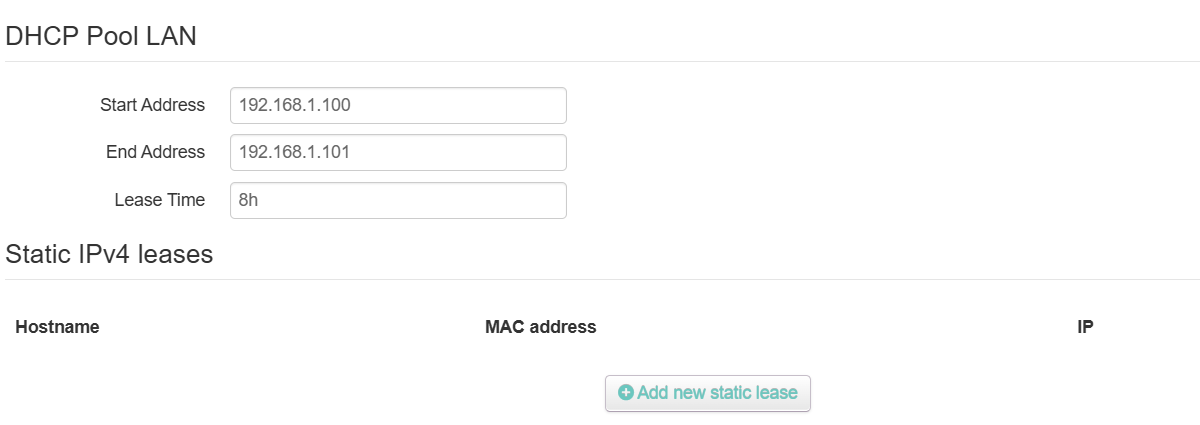Click the End Address label
The image size is (1200, 425).
click(x=155, y=152)
